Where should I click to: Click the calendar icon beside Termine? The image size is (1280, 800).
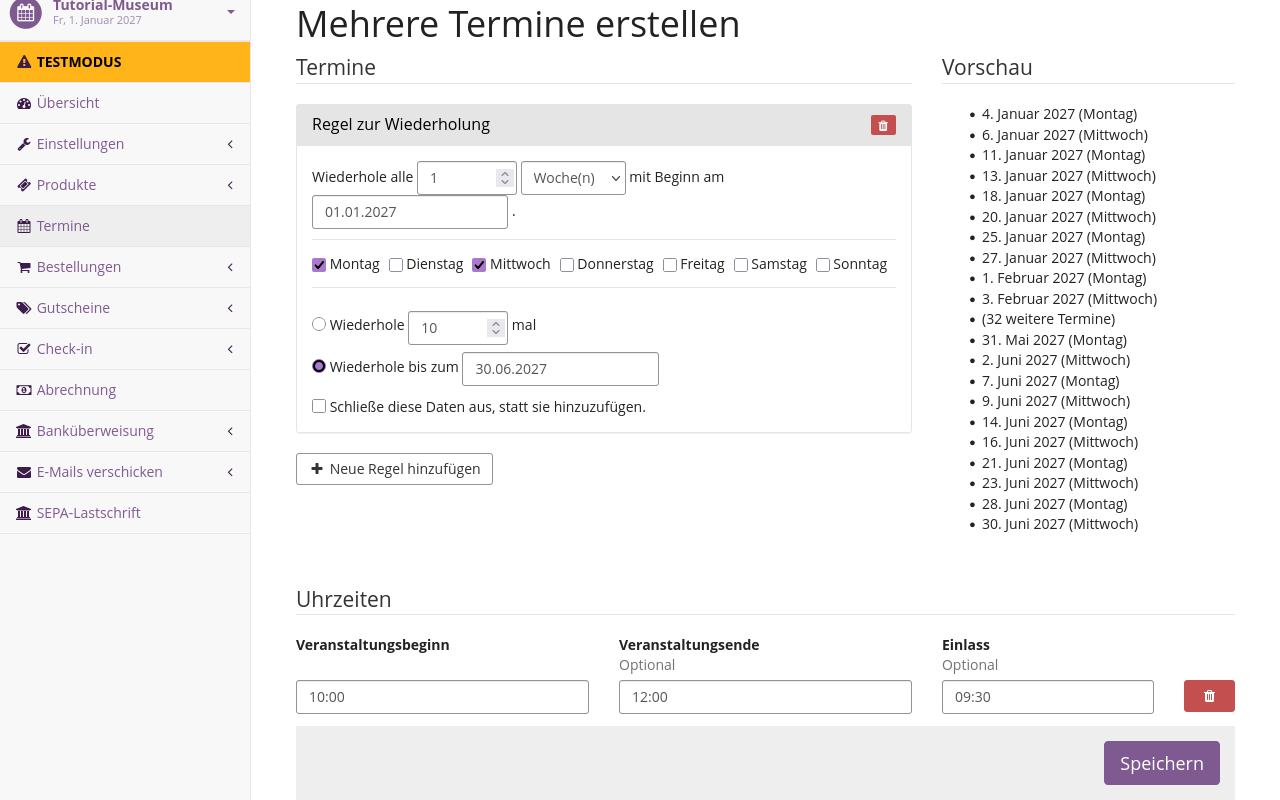[24, 226]
